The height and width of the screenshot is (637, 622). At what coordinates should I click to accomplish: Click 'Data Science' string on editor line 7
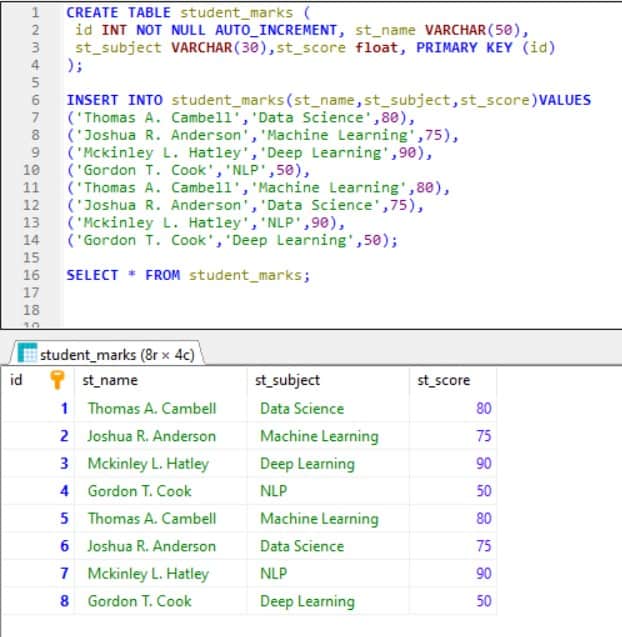311,117
